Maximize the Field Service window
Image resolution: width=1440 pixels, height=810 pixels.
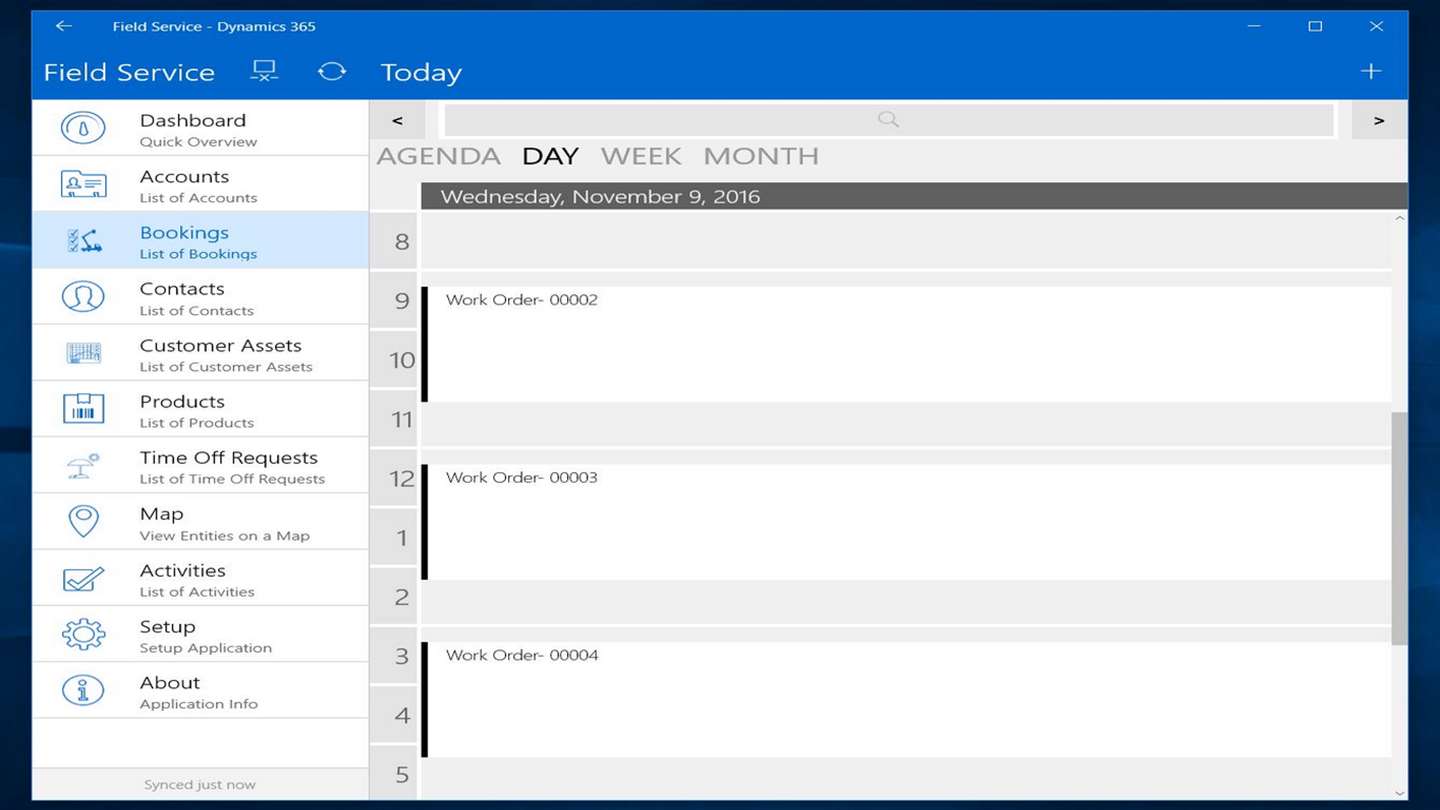[1315, 26]
